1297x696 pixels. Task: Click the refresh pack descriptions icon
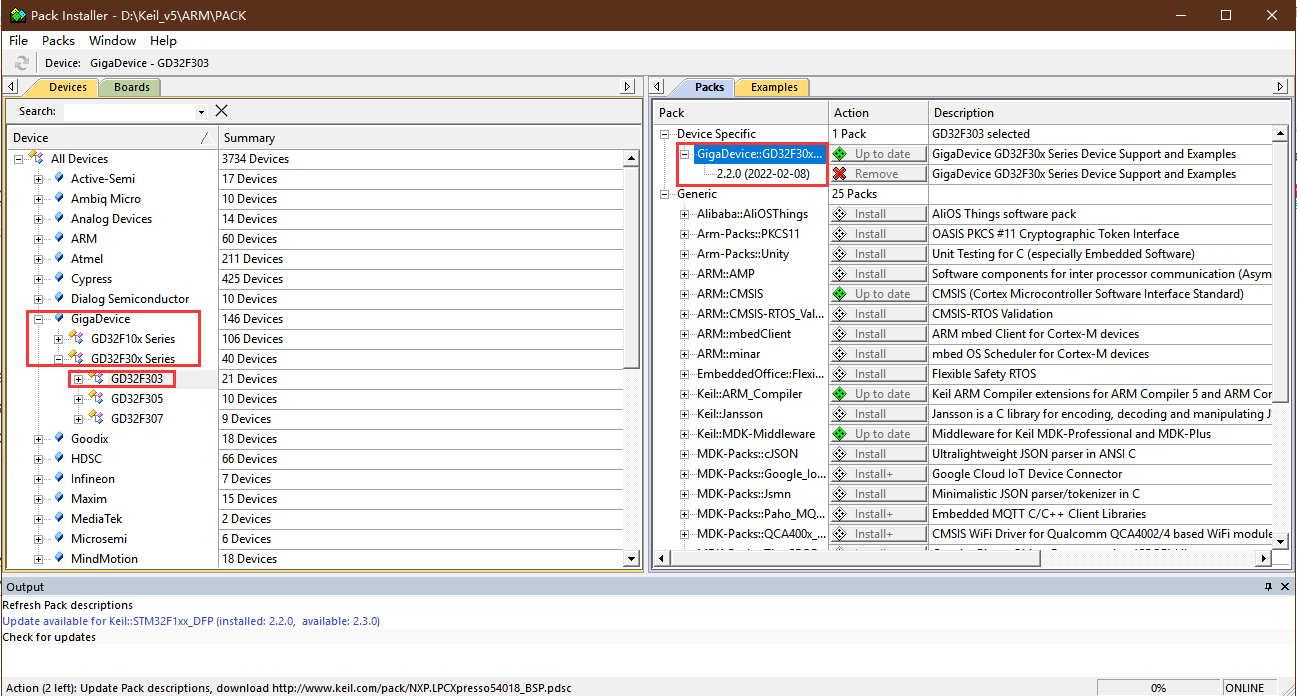22,63
